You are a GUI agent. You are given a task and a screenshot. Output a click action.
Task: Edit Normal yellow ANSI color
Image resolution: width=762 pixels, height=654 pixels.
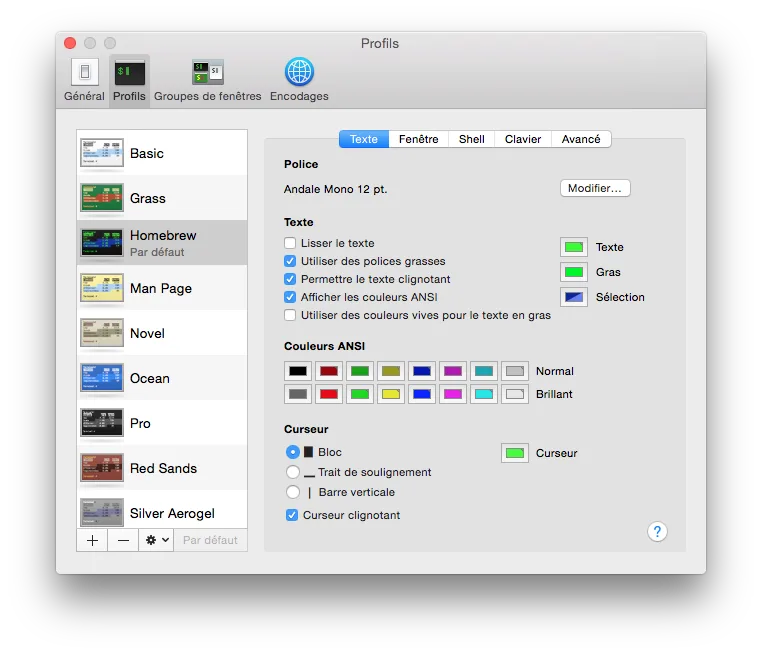coord(391,371)
